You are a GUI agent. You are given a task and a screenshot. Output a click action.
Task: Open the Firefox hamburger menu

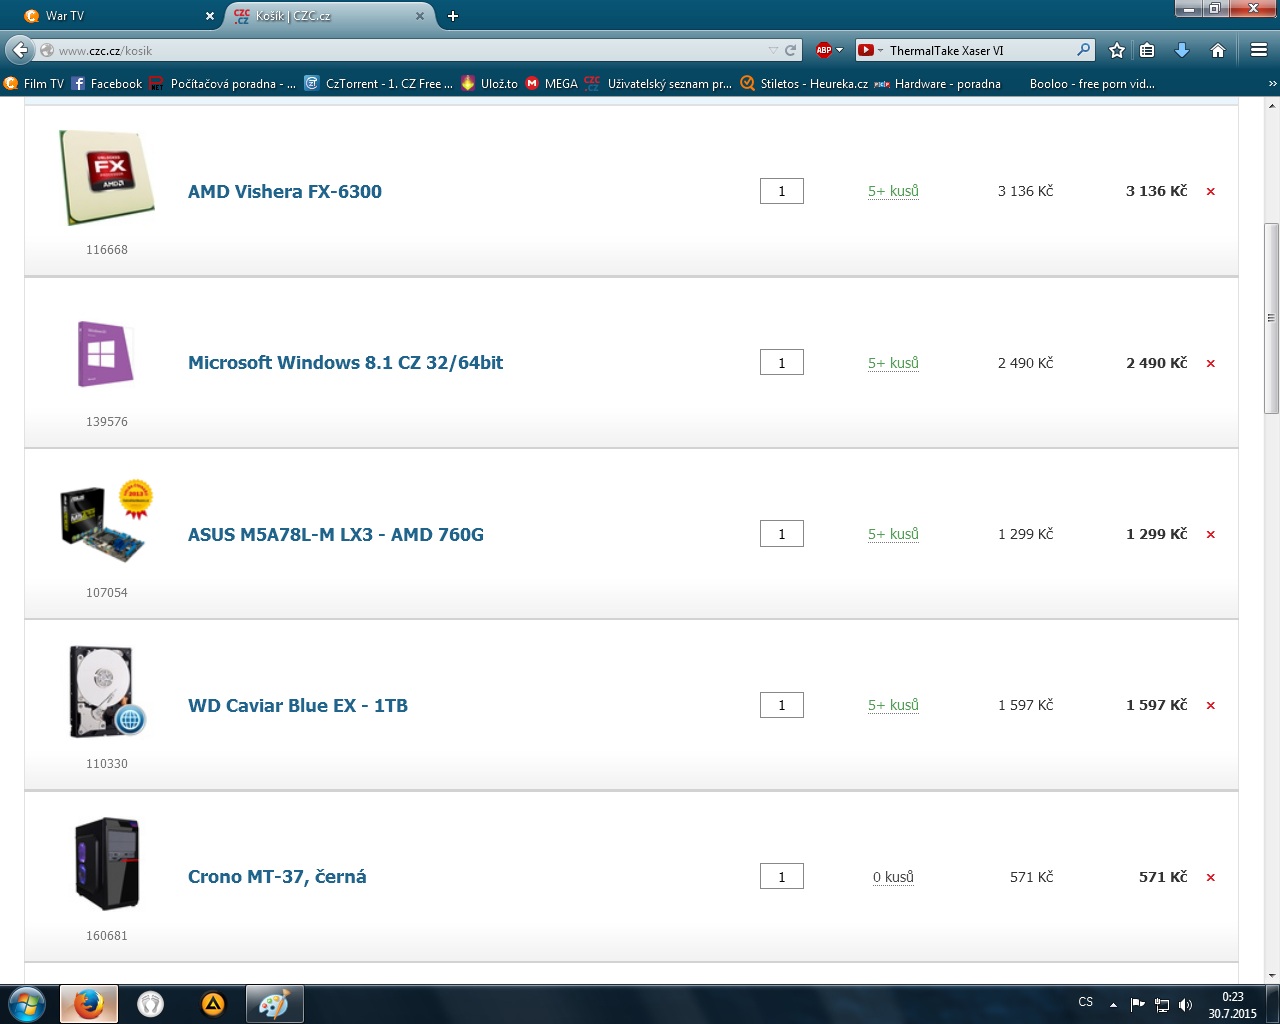pos(1259,50)
